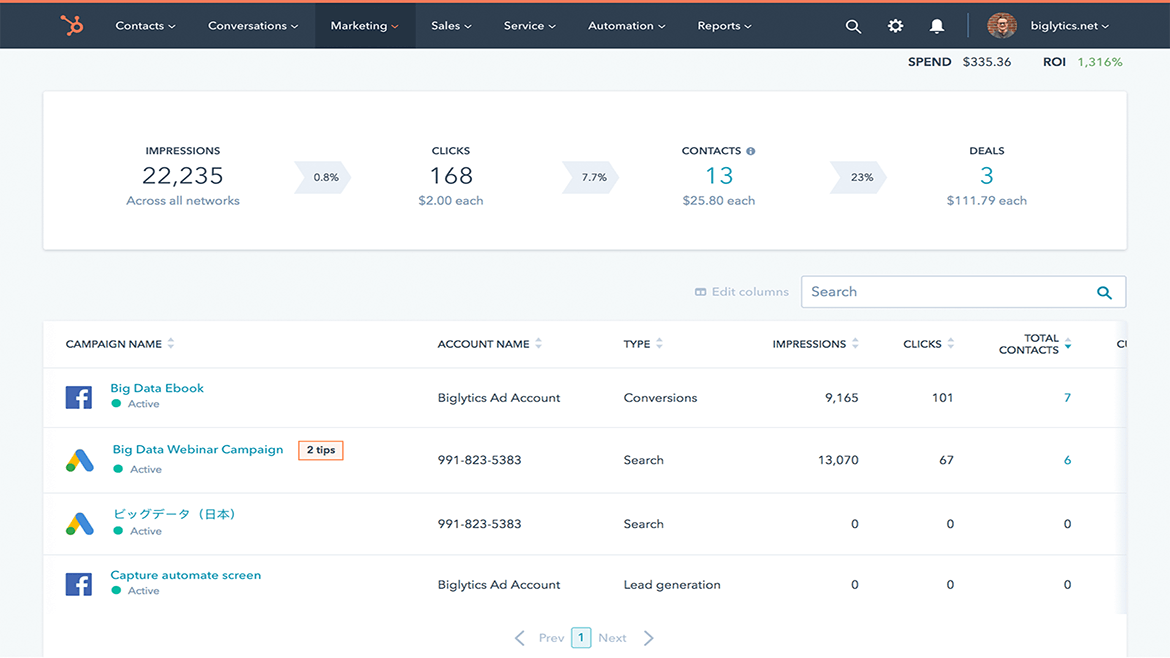
Task: Open the Marketing menu
Action: pyautogui.click(x=364, y=26)
